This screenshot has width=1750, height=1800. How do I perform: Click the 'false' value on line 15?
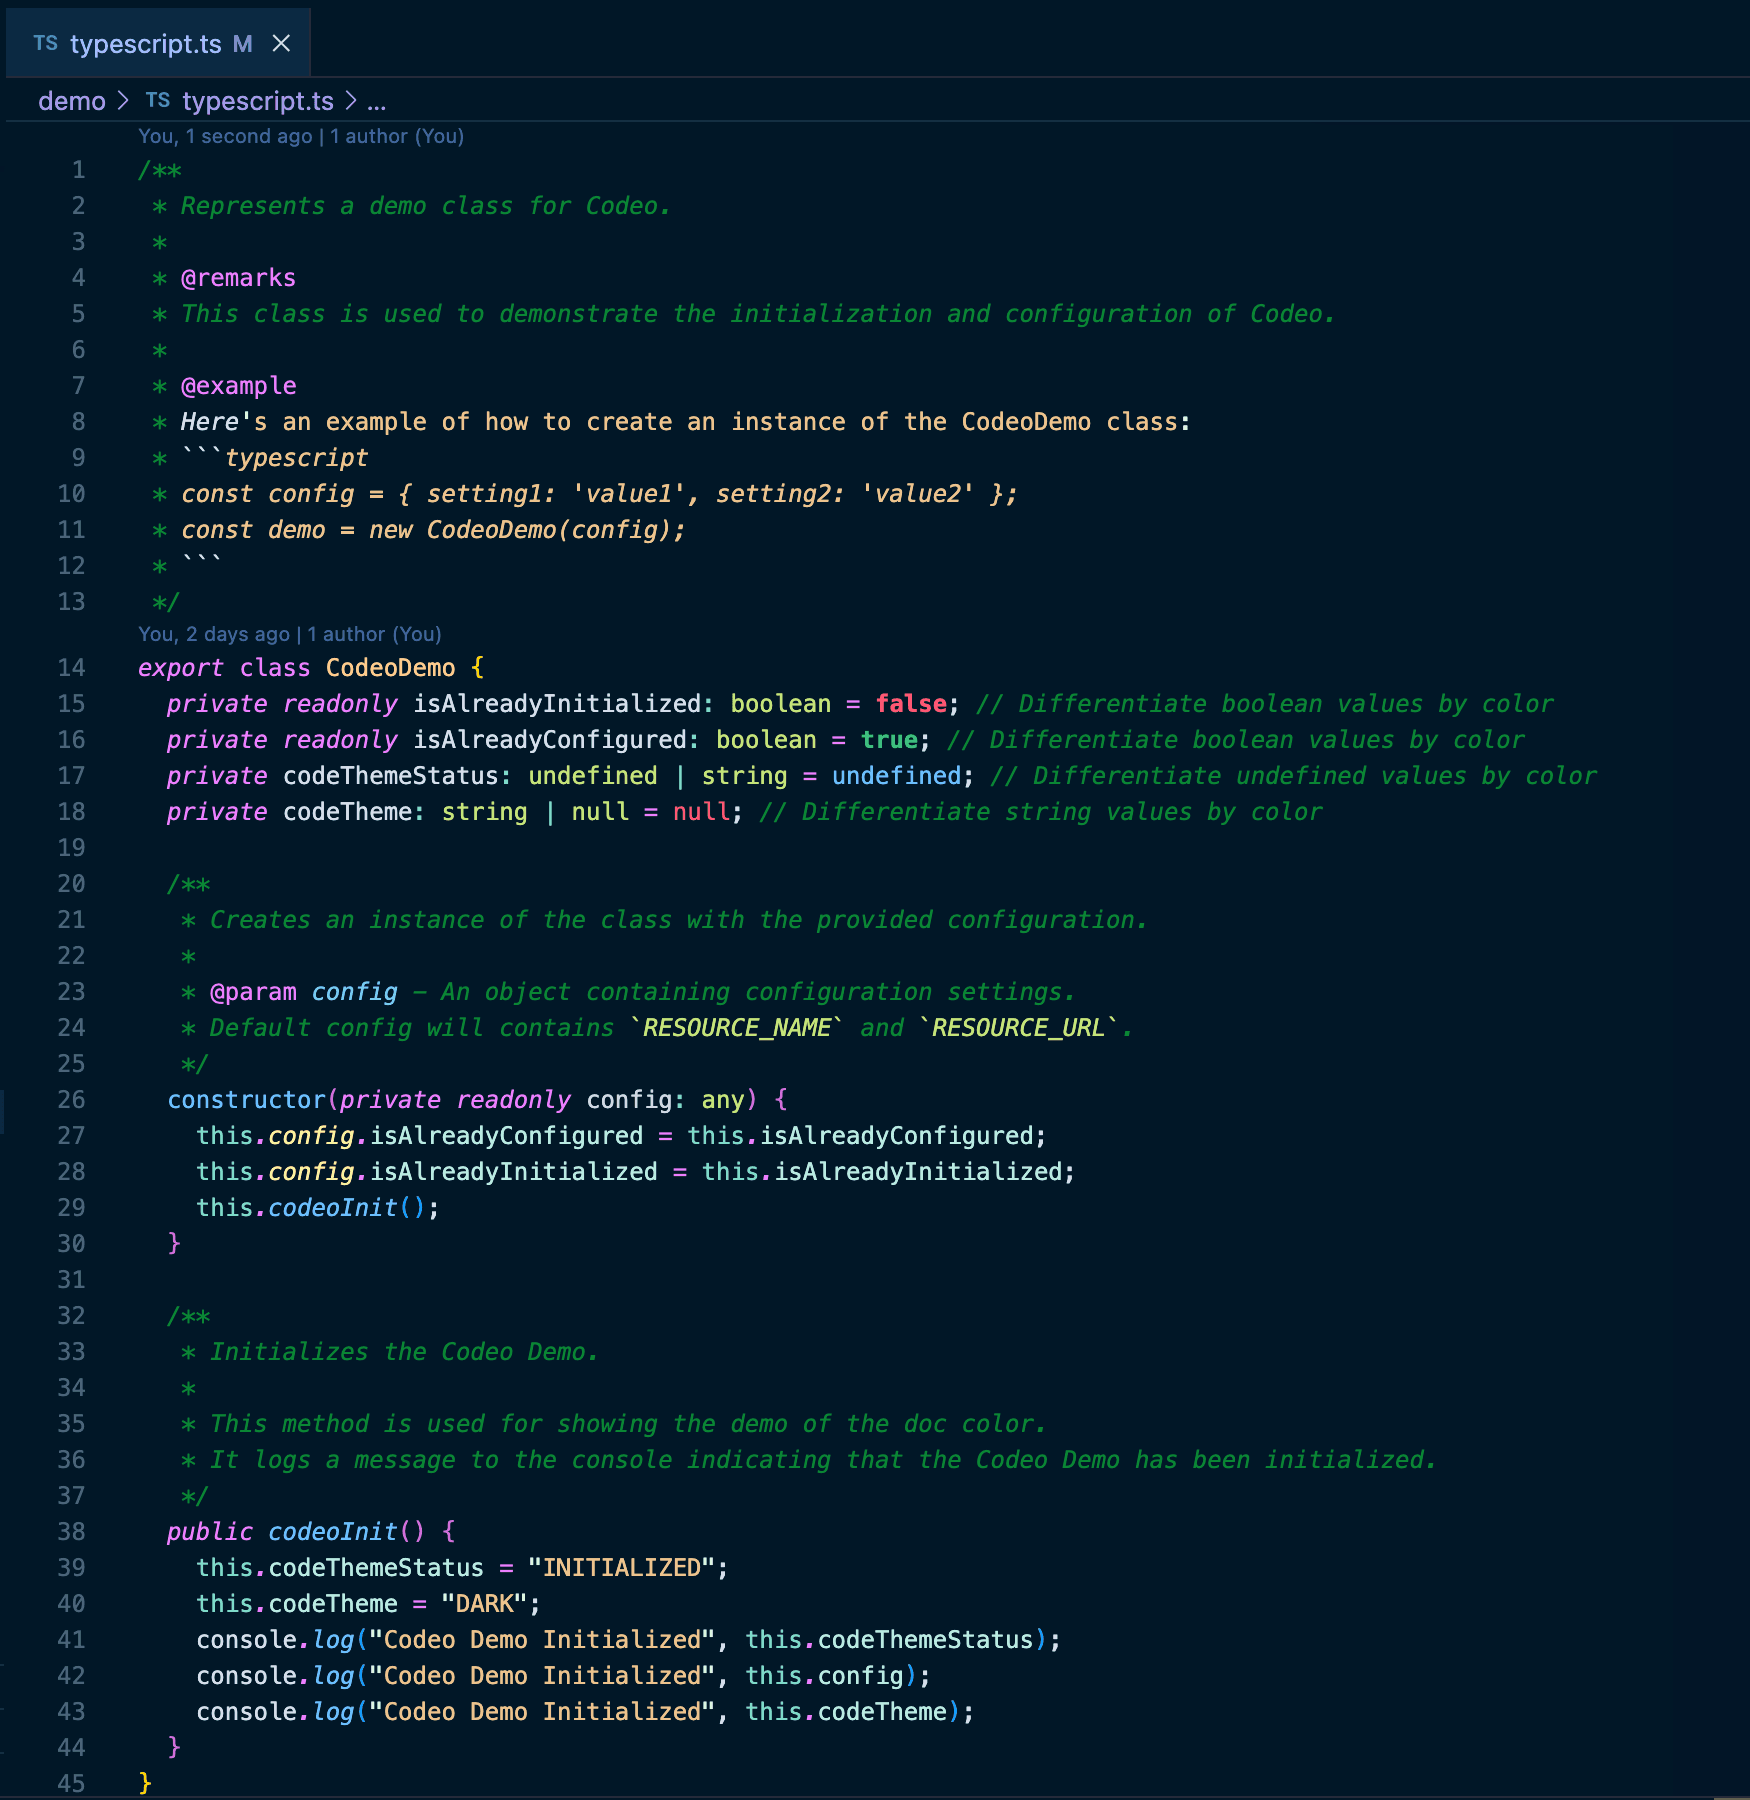click(911, 704)
